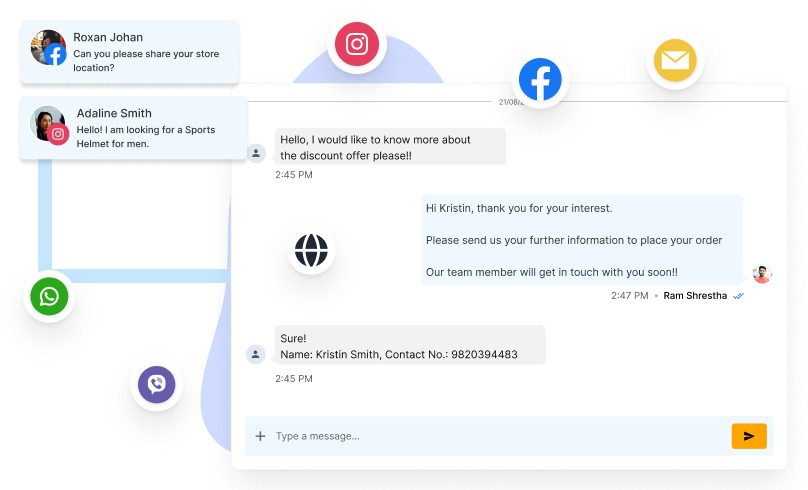Select the 'Hi Kristin' reply bubble
This screenshot has height=490, width=808.
[x=582, y=240]
